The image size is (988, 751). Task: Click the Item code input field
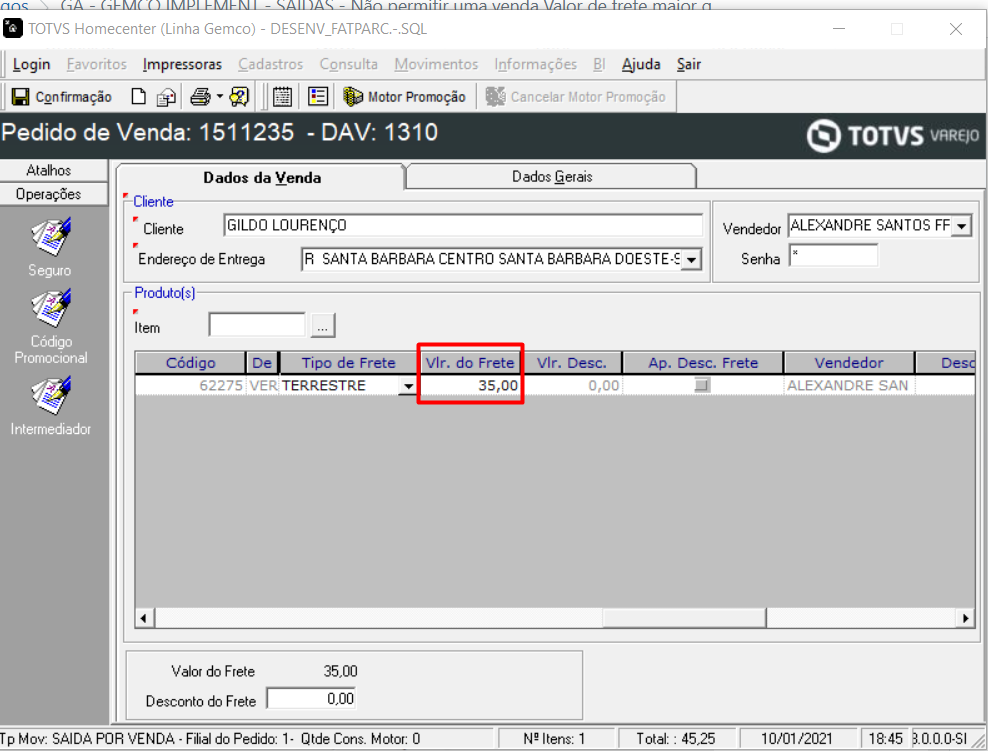[257, 325]
